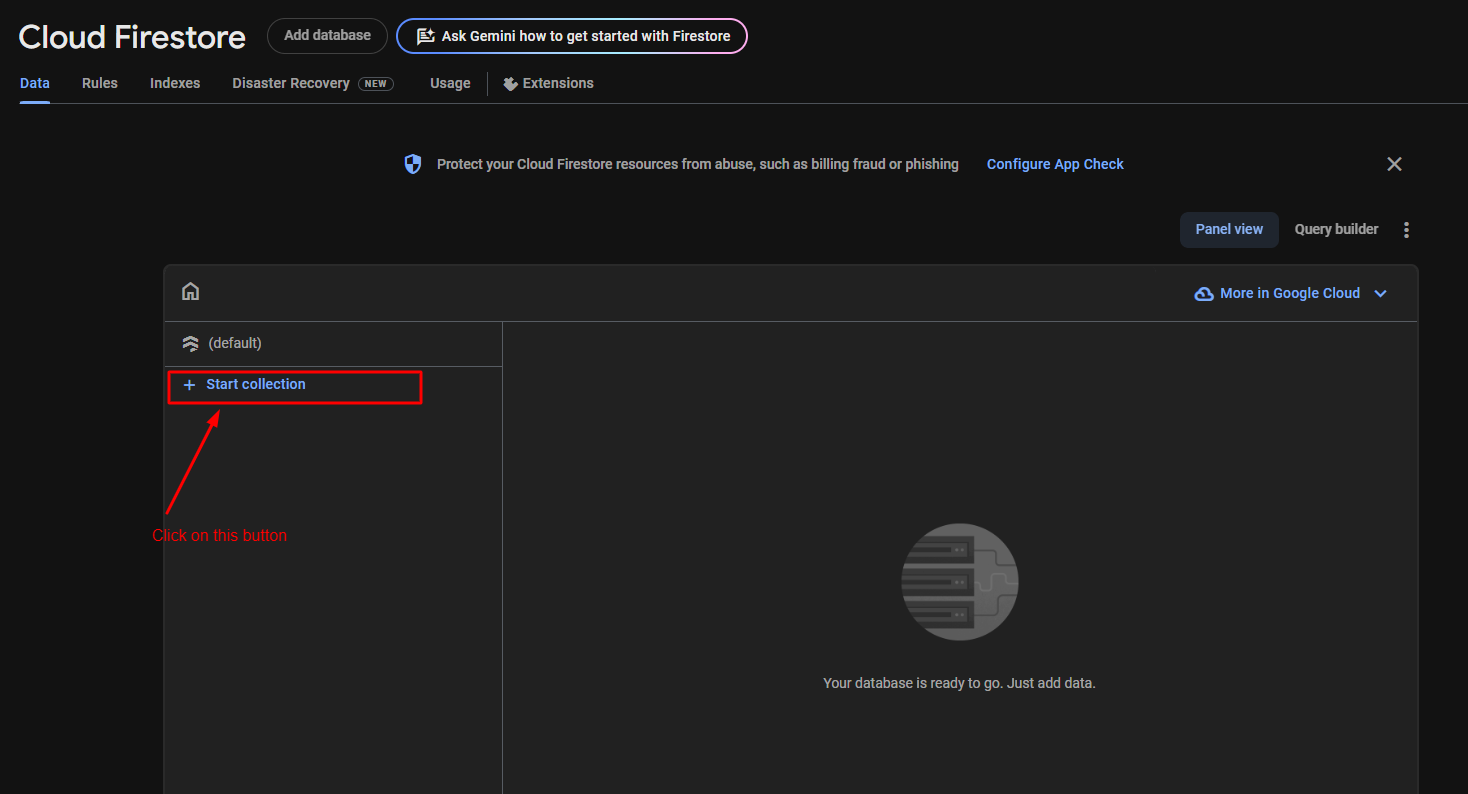This screenshot has width=1468, height=794.
Task: Open the three-dot overflow menu
Action: [1406, 230]
